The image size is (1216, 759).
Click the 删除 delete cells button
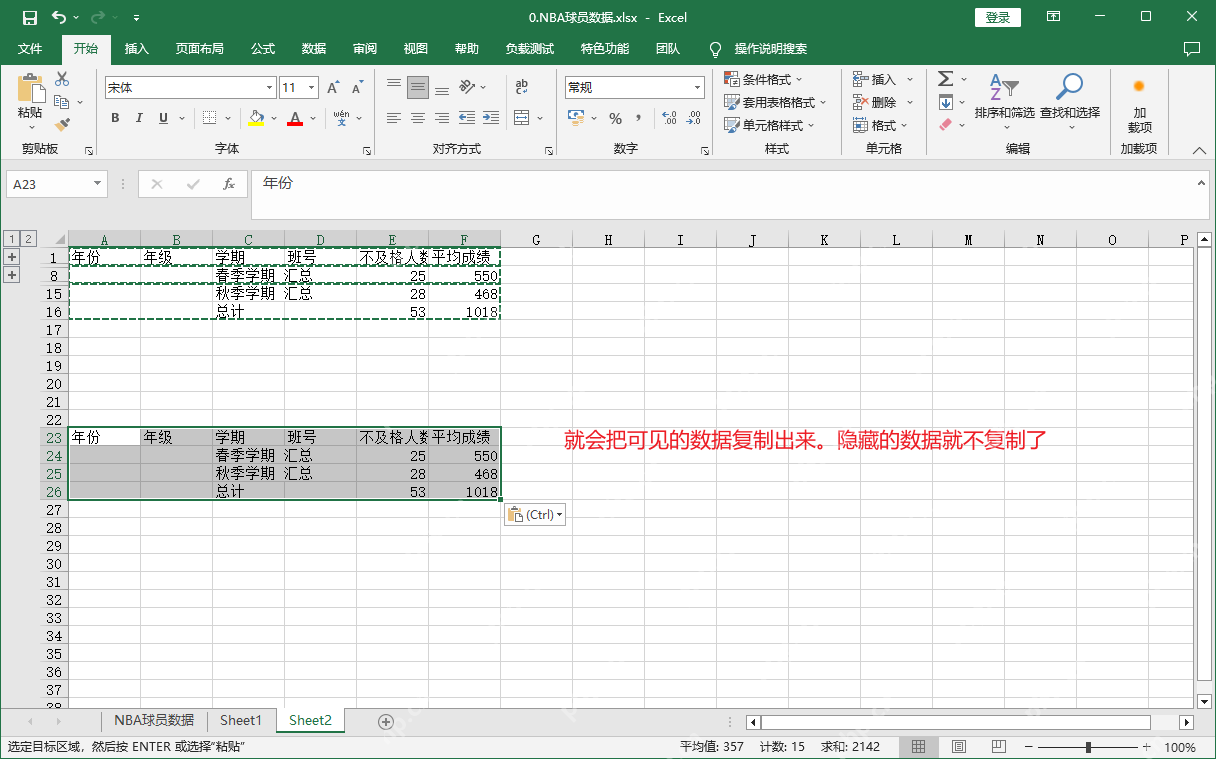click(x=883, y=102)
